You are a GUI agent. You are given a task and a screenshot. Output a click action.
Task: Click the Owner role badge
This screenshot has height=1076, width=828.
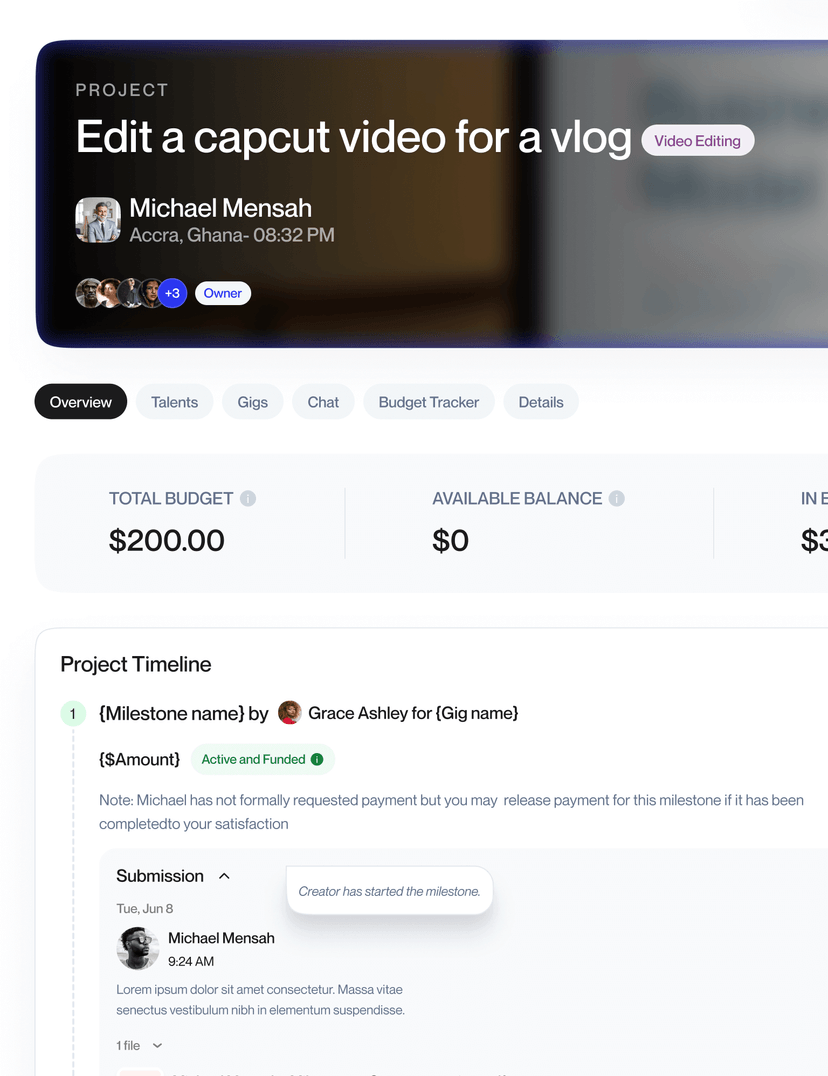pyautogui.click(x=223, y=293)
